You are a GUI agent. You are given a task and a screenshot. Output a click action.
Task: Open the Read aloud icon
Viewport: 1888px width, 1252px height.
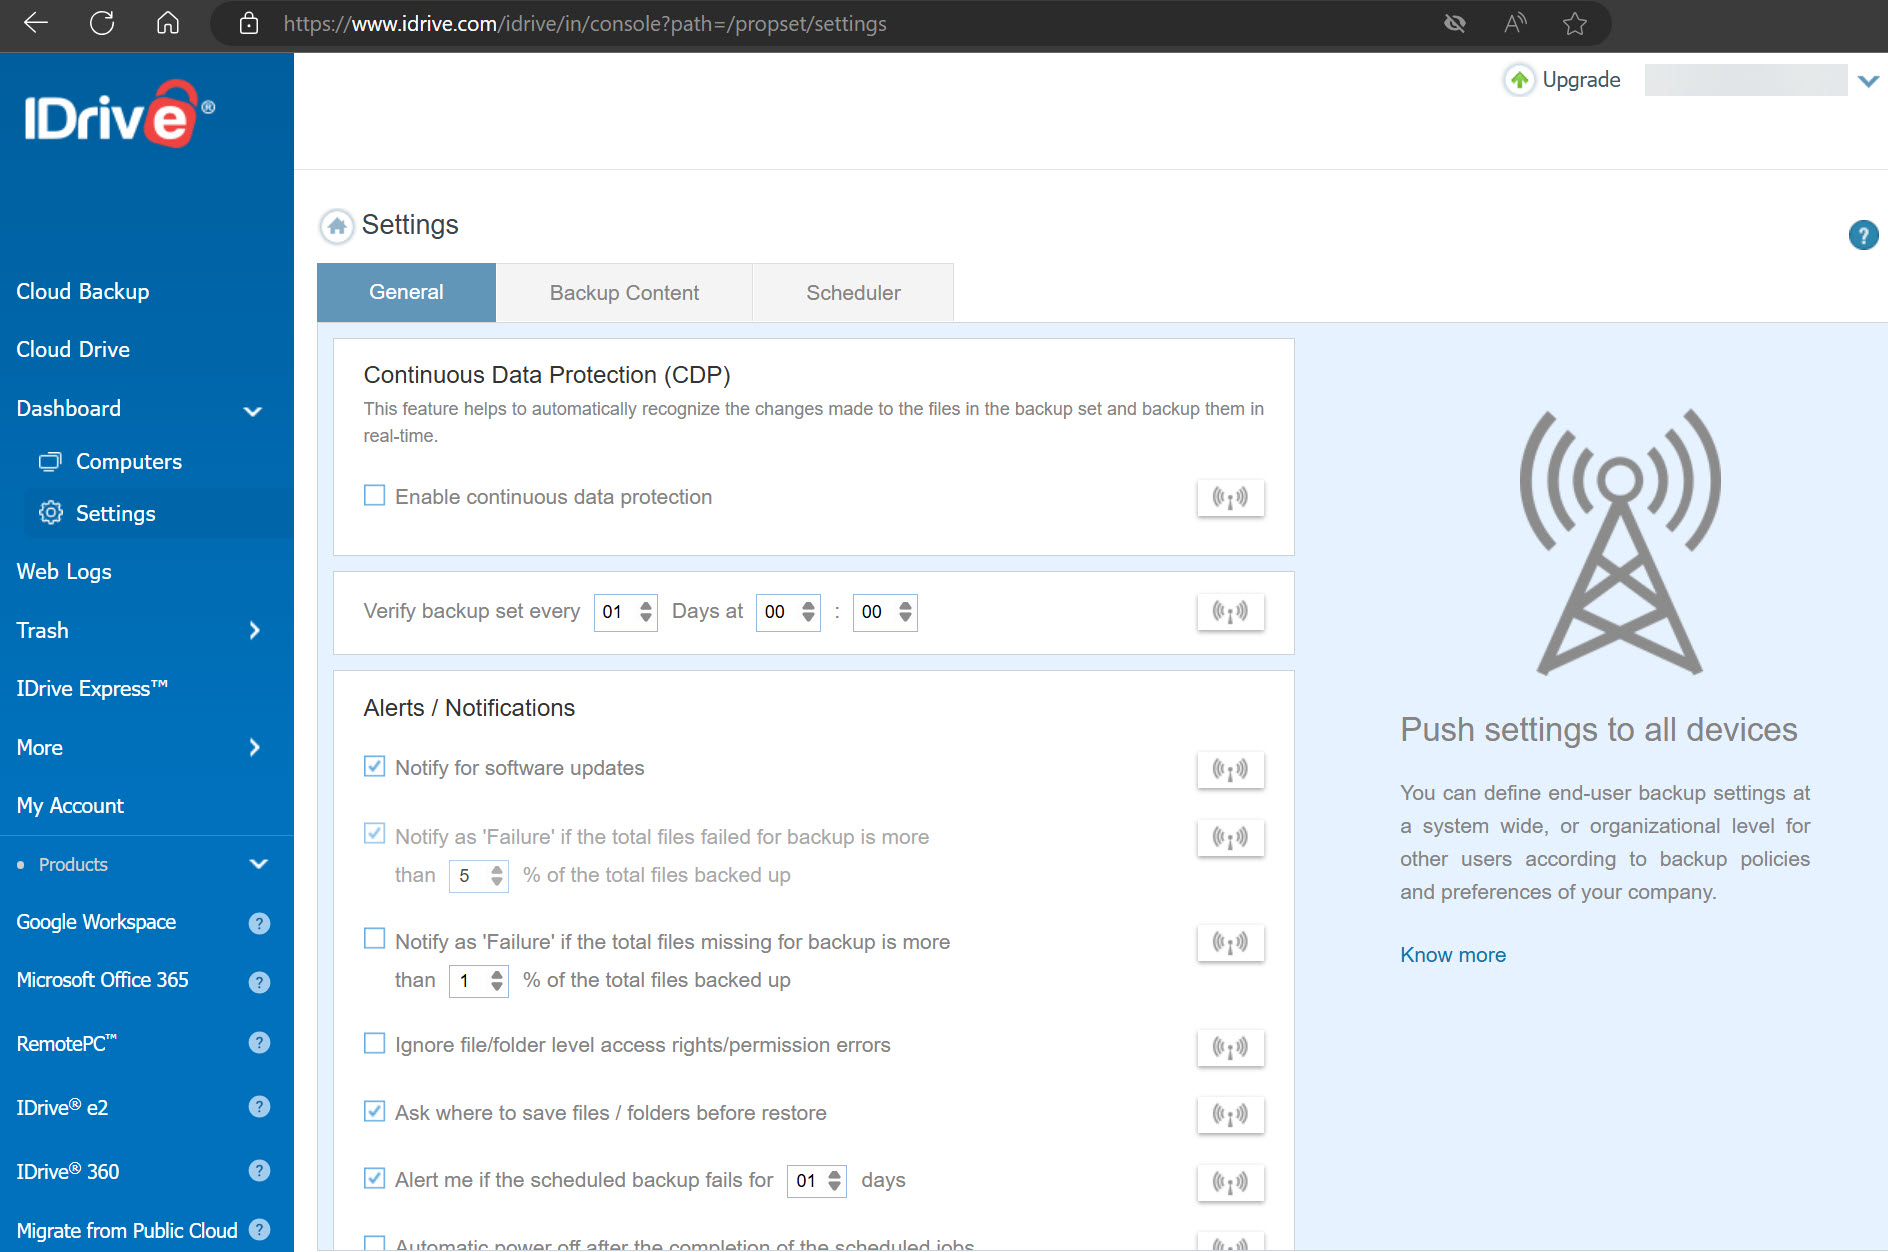(x=1515, y=23)
